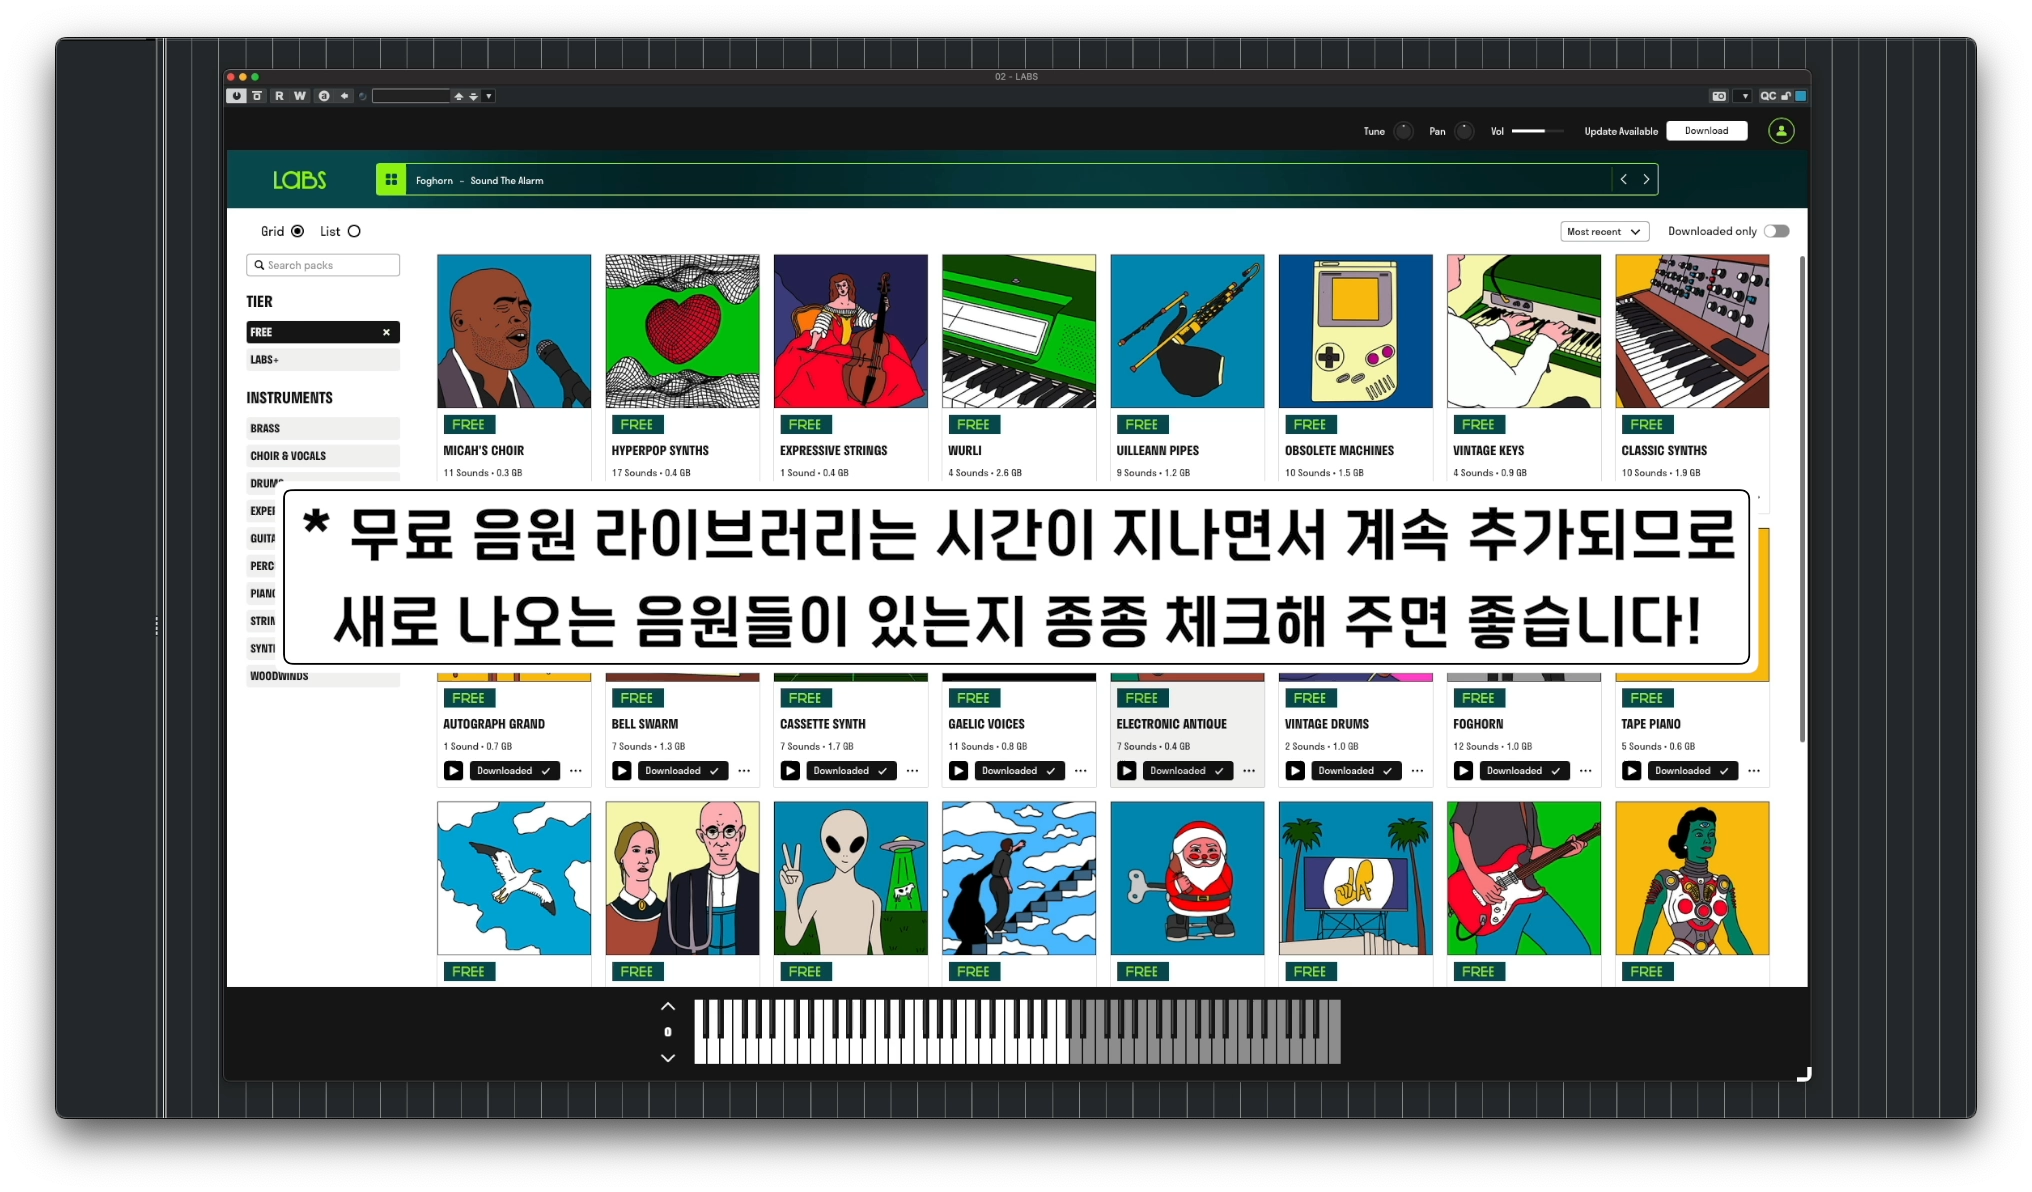Remove the FREE tier filter with the X
2032x1192 pixels.
click(386, 332)
